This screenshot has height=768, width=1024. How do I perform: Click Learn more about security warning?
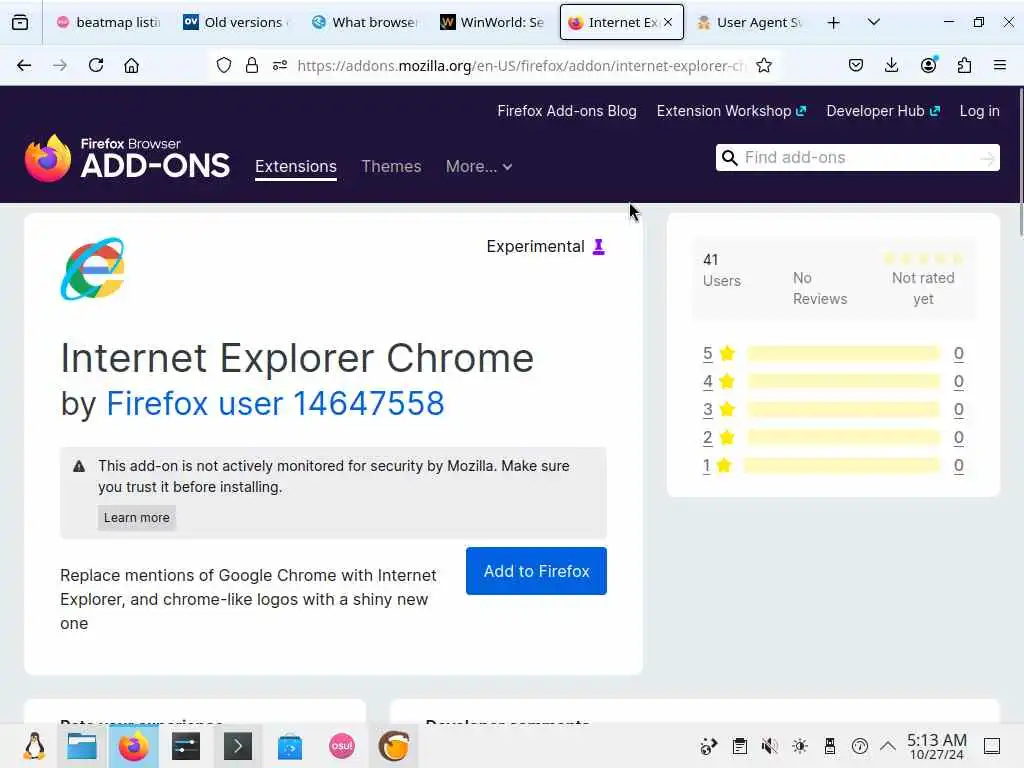(136, 518)
